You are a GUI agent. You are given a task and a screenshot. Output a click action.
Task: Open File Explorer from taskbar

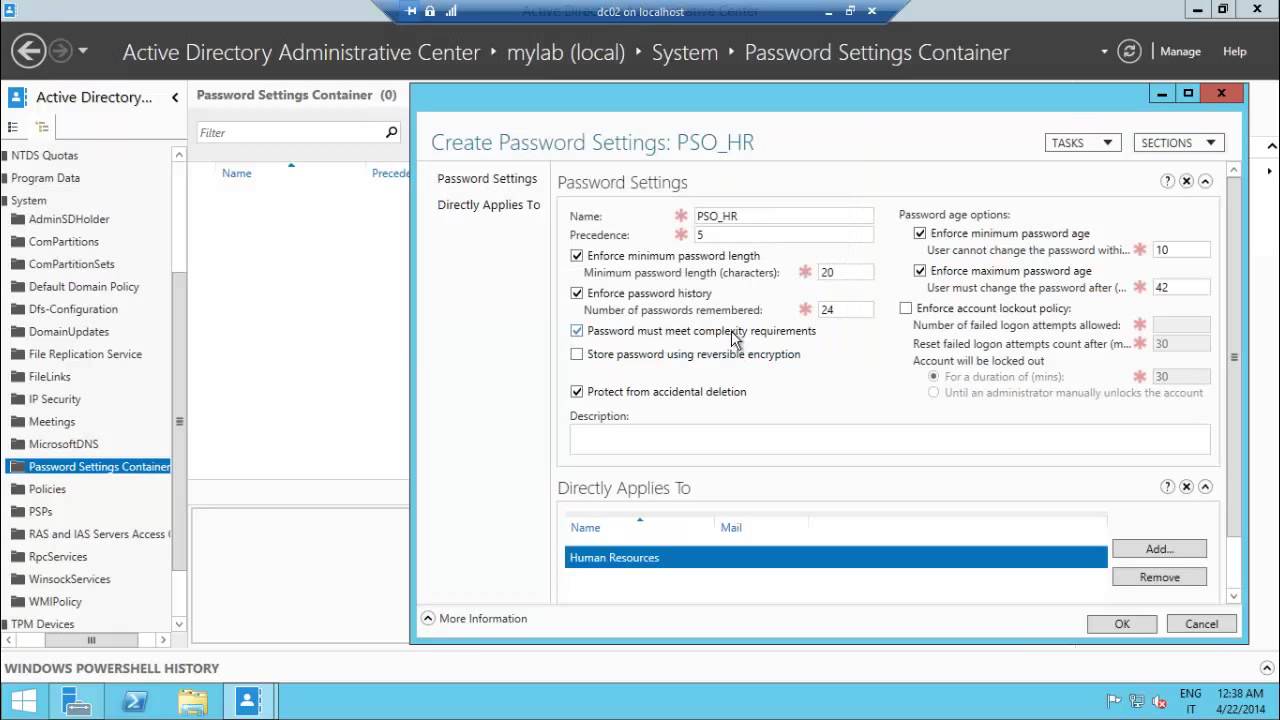(192, 702)
